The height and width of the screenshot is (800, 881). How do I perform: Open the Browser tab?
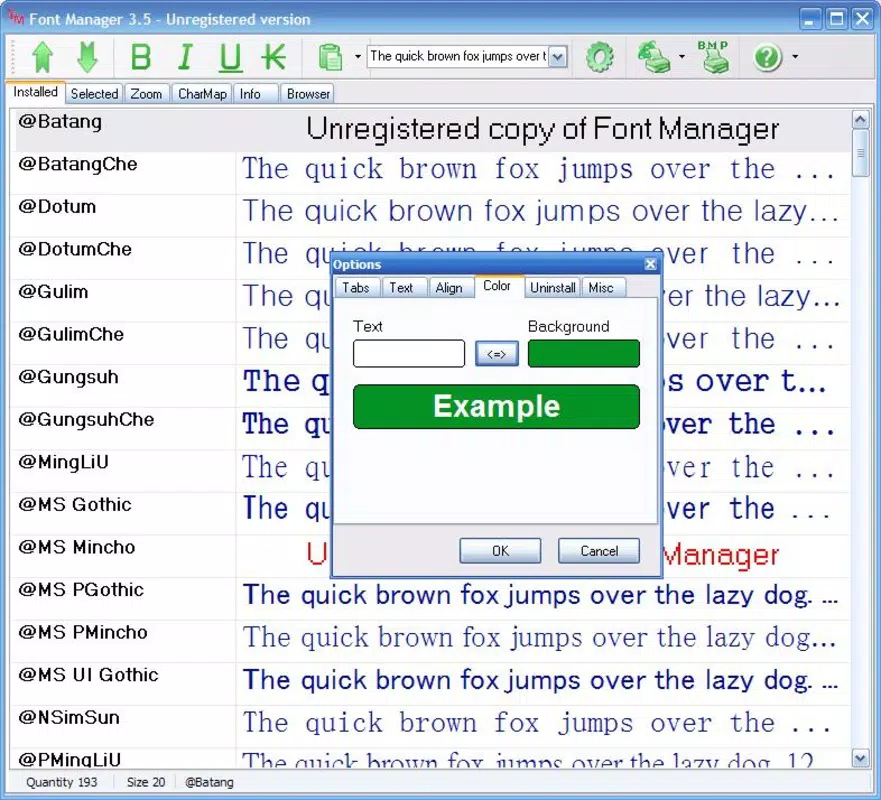(308, 94)
